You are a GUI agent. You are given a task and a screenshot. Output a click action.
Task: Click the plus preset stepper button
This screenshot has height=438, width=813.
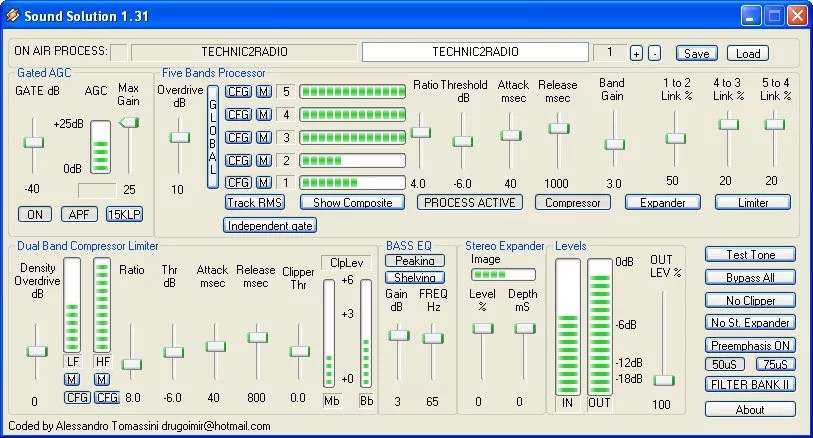point(636,53)
